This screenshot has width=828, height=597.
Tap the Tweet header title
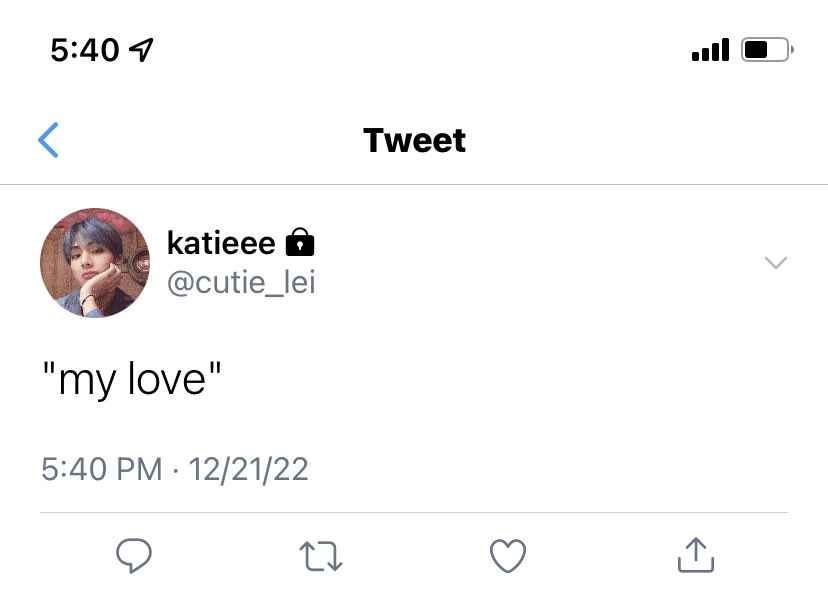pyautogui.click(x=415, y=140)
